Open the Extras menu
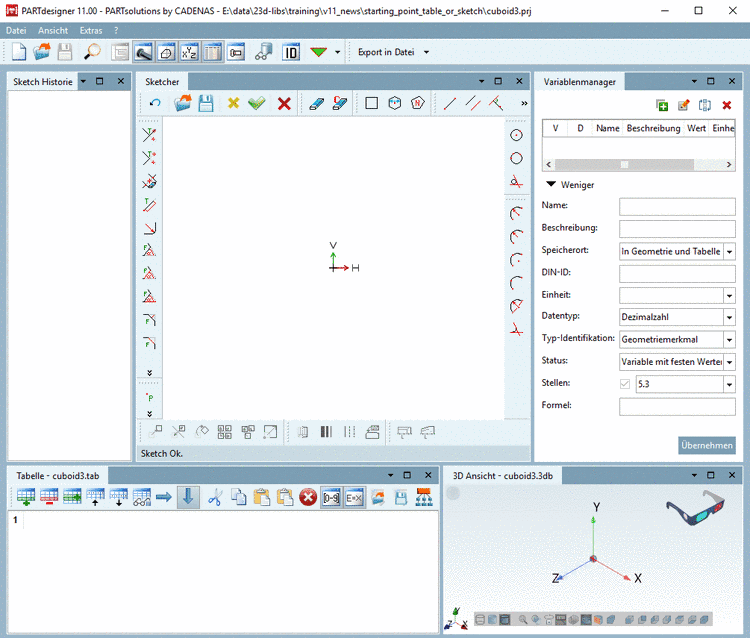This screenshot has width=750, height=638. (x=91, y=31)
